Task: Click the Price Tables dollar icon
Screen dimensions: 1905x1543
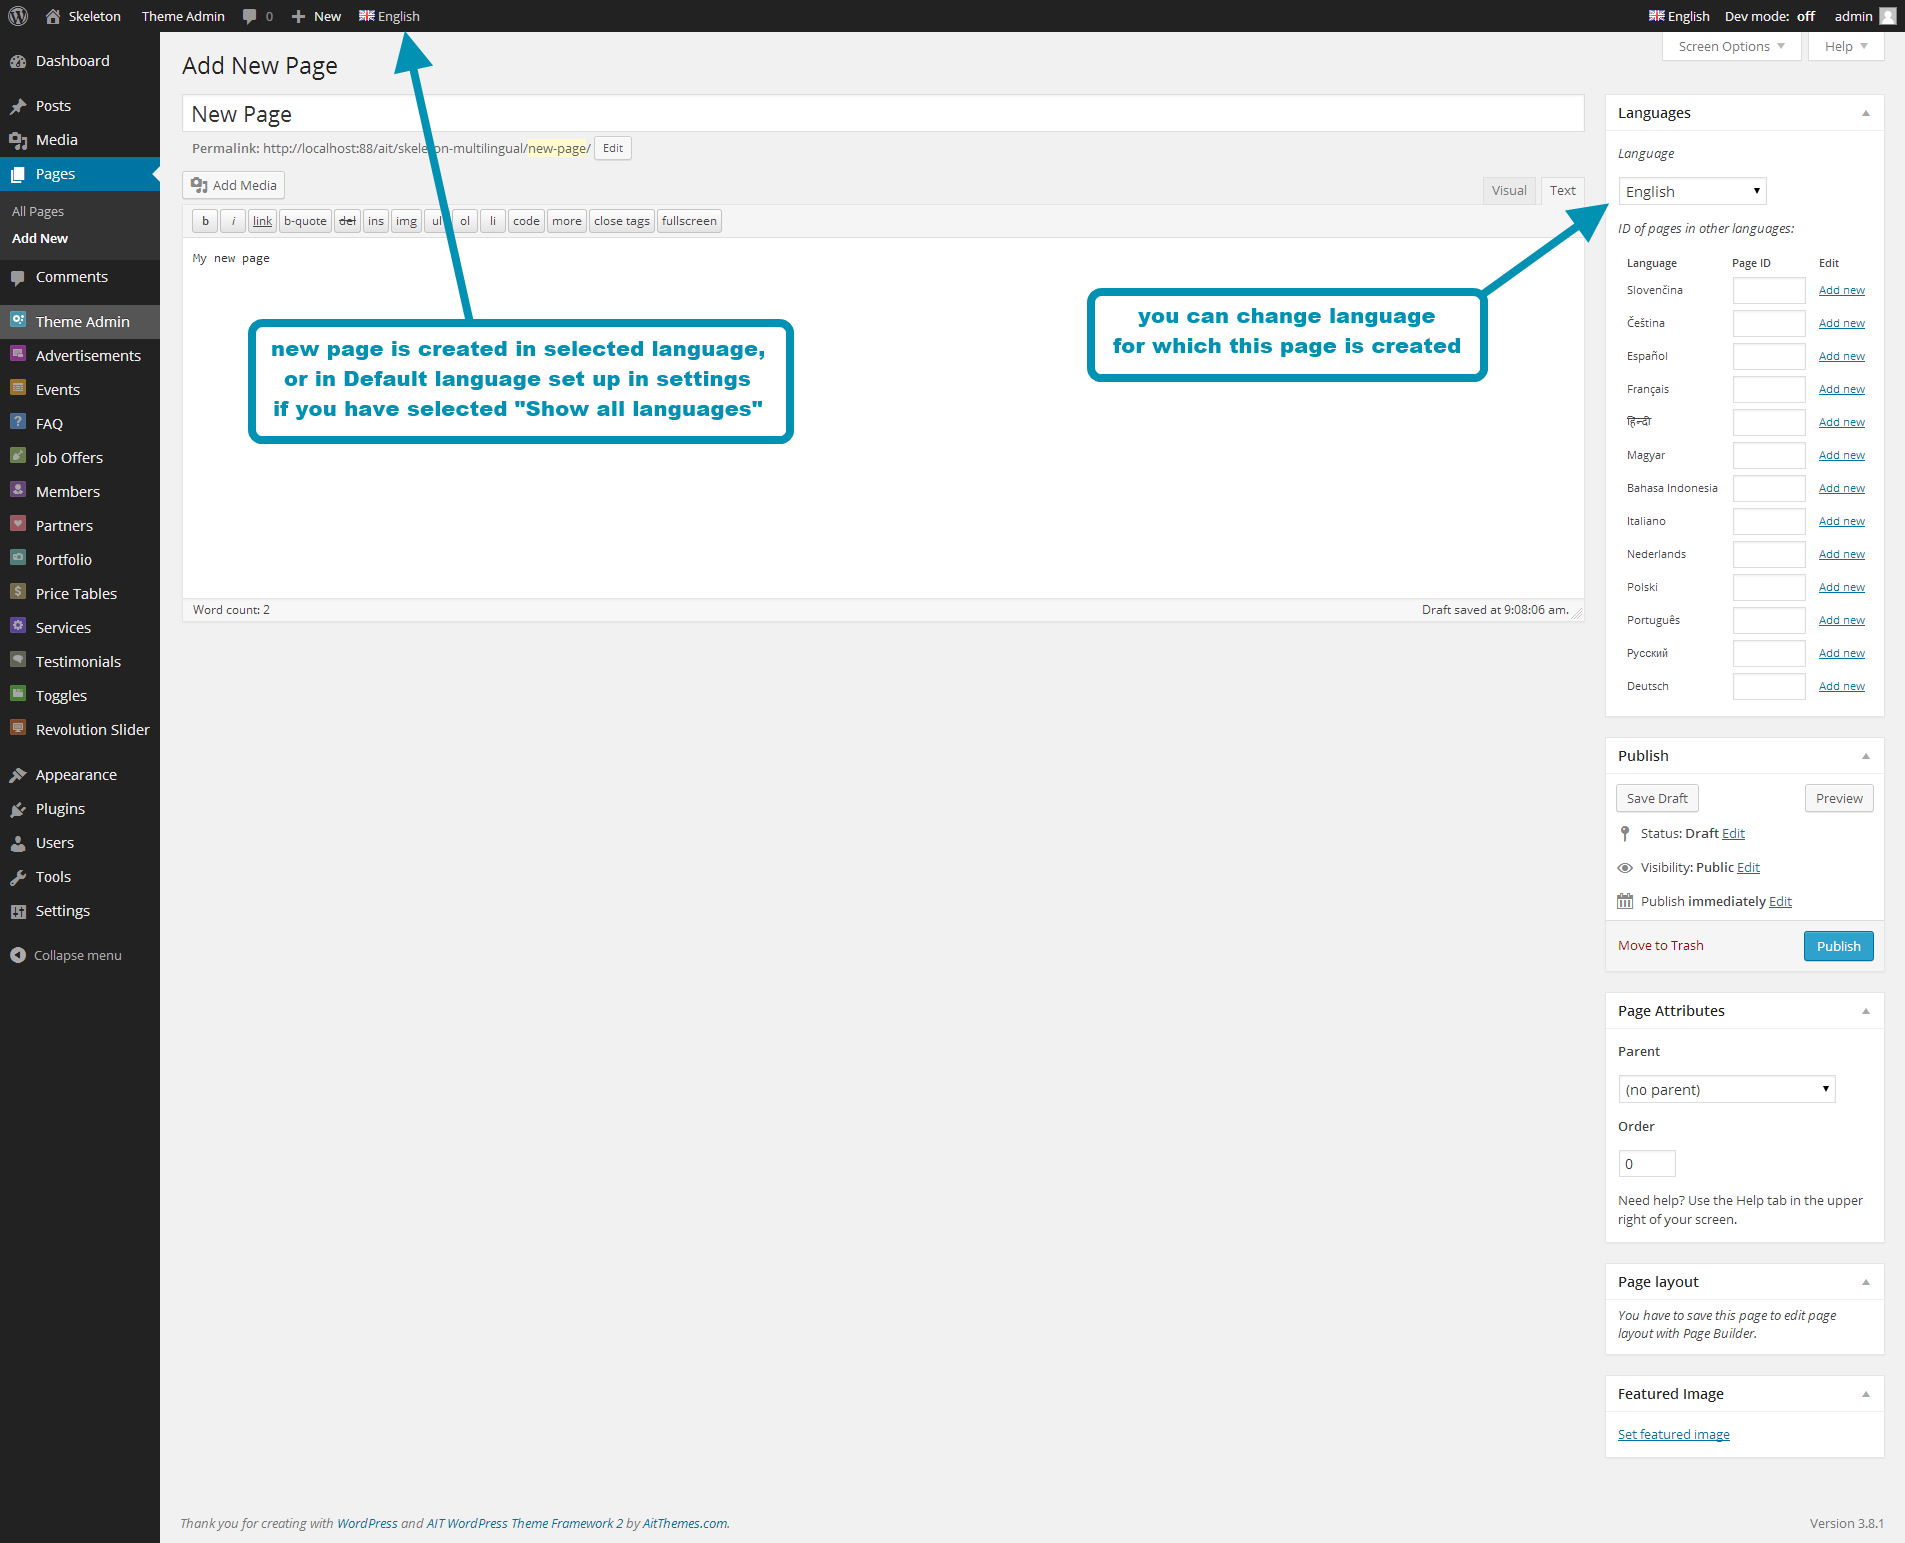Action: coord(18,592)
